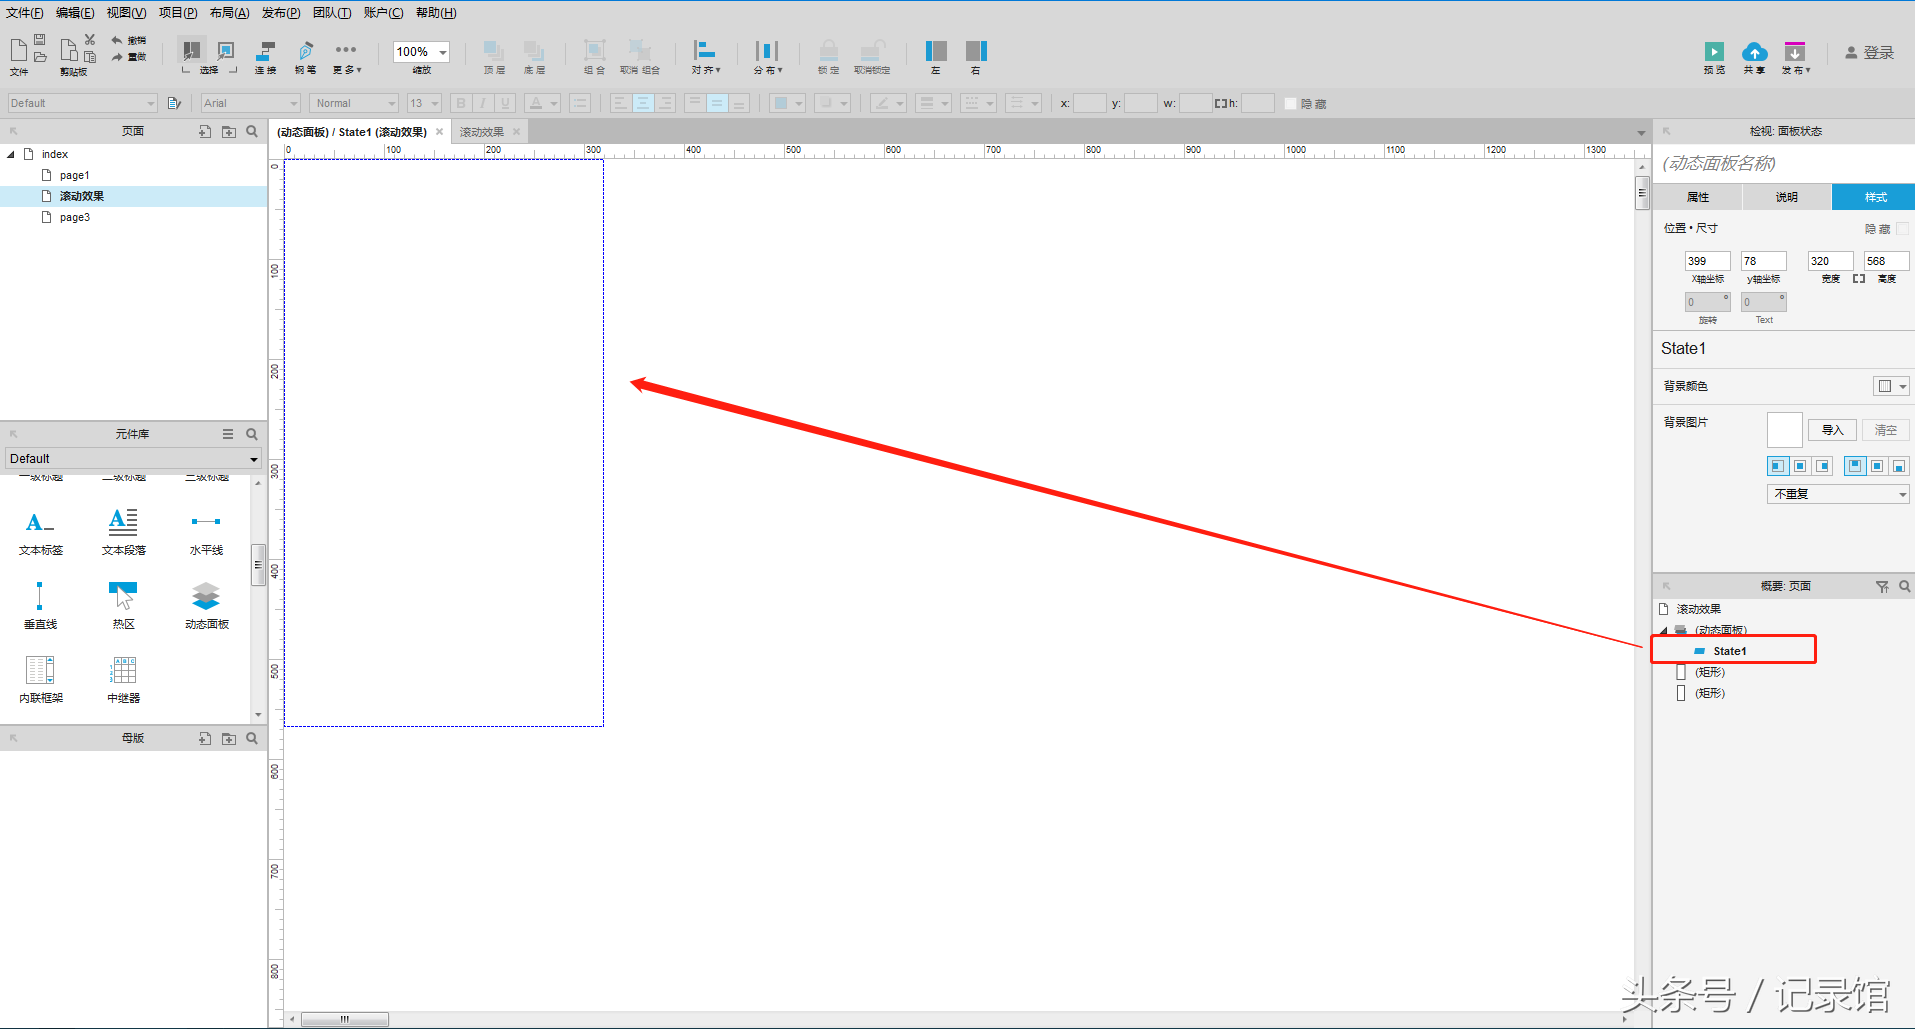
Task: Open the fill color swatch in format bar
Action: [788, 103]
